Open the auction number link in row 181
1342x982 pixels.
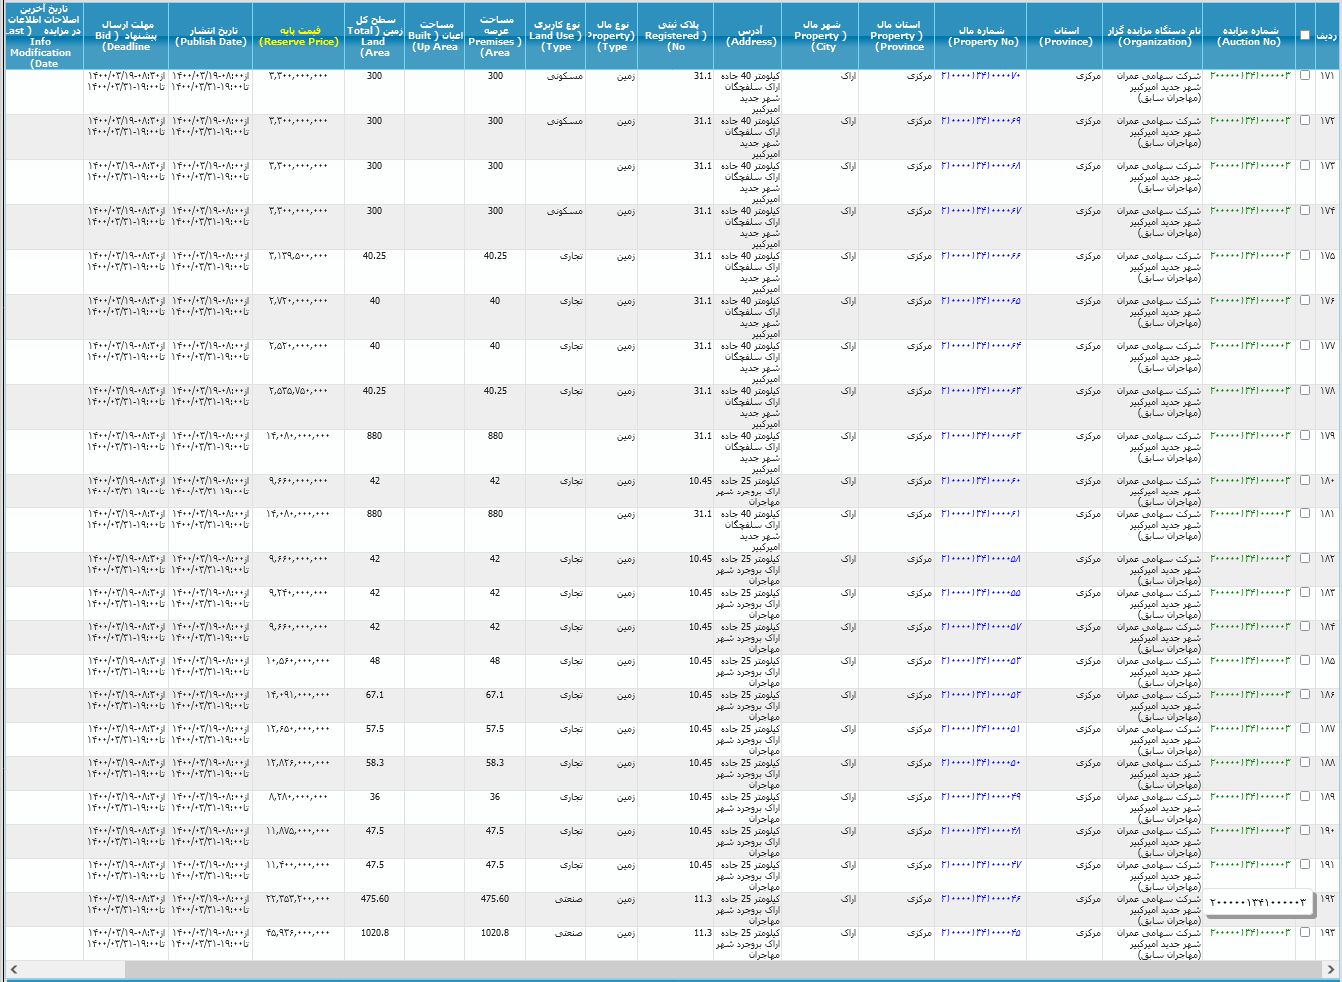click(1250, 514)
